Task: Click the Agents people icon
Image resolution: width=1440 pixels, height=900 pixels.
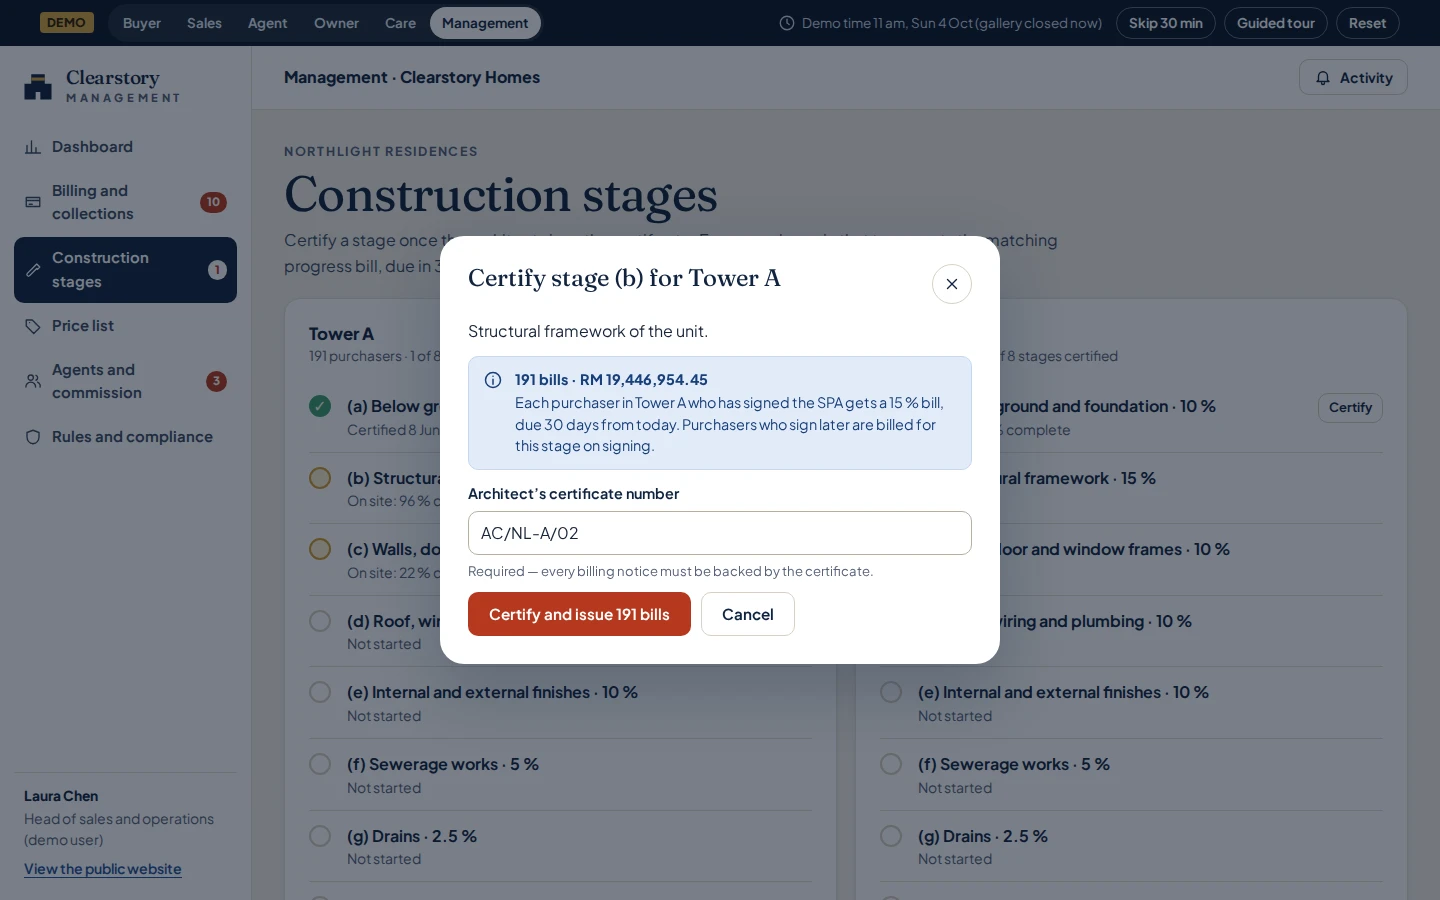Action: pyautogui.click(x=33, y=381)
